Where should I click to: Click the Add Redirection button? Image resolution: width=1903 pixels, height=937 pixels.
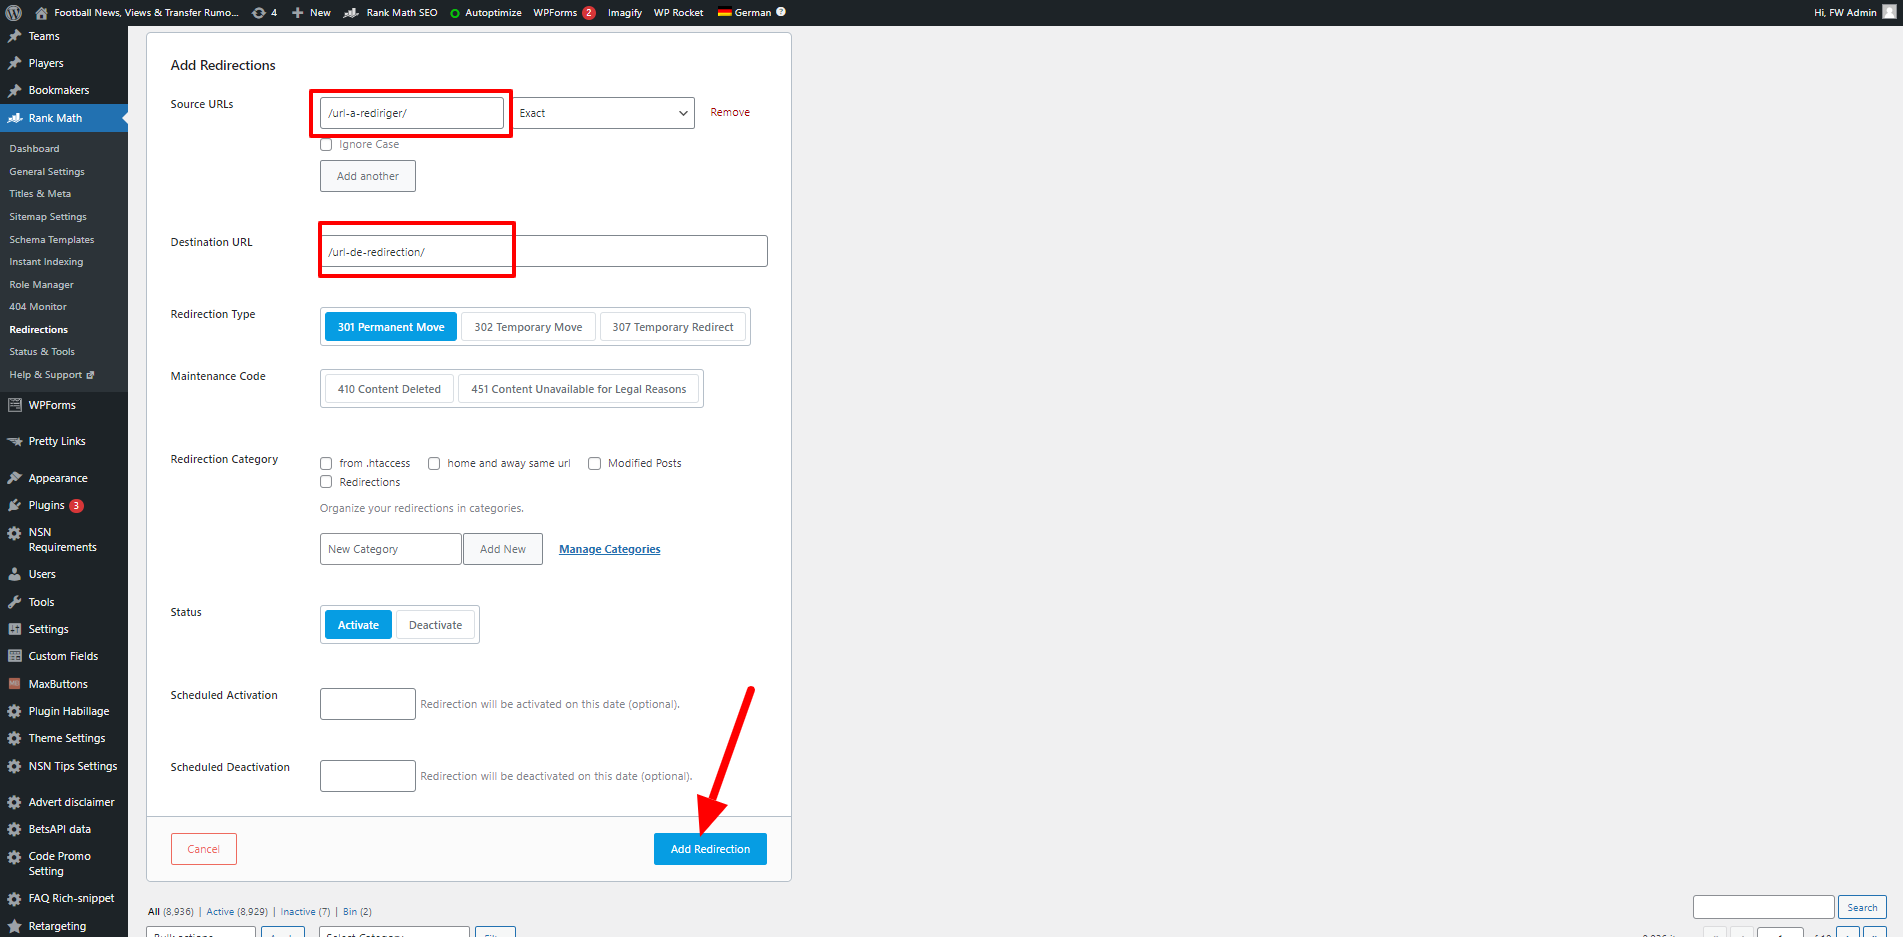pos(710,849)
